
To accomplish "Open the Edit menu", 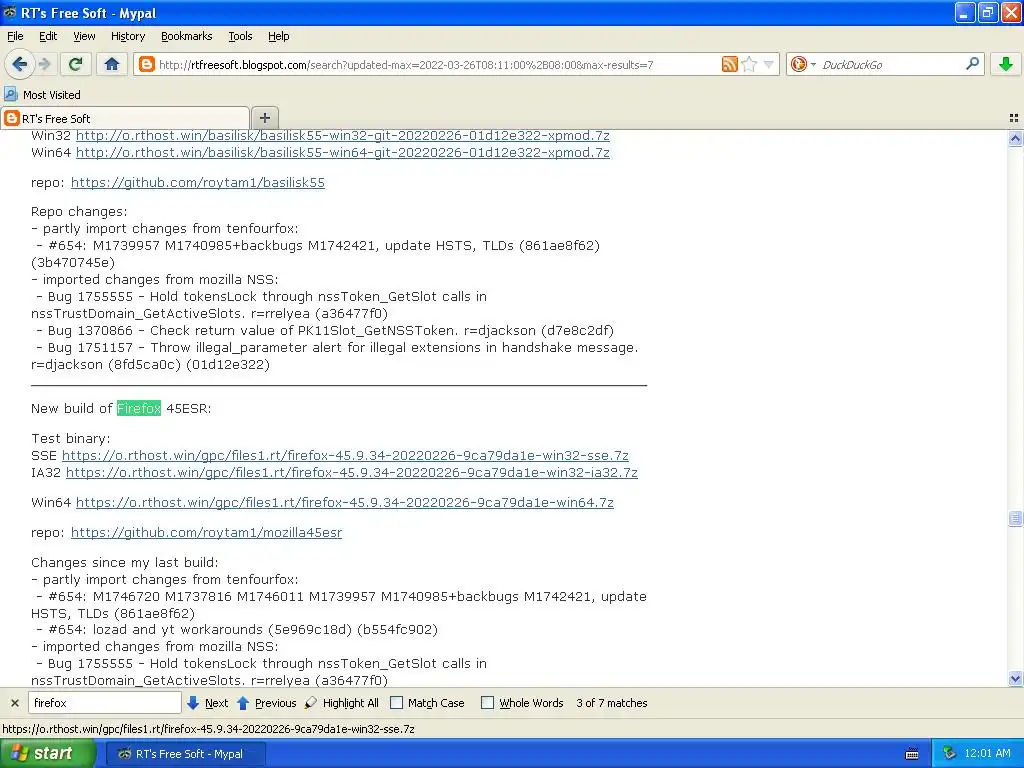I will (x=48, y=36).
